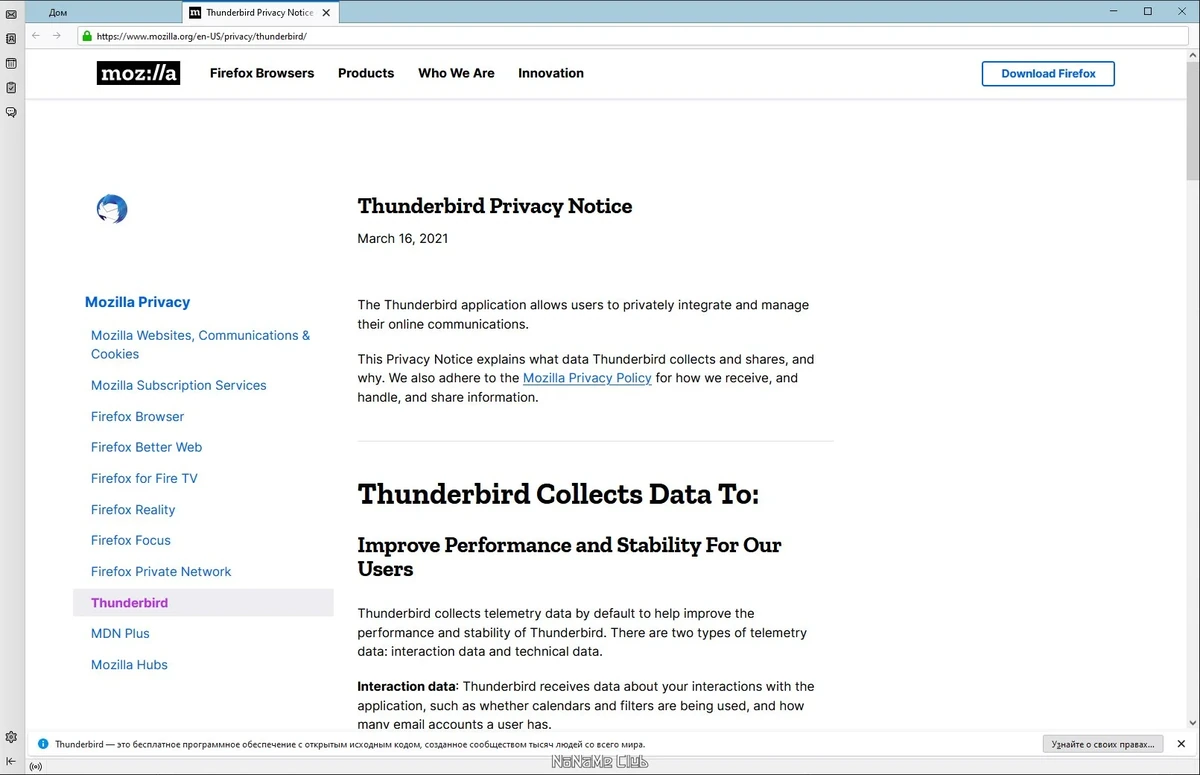The height and width of the screenshot is (775, 1200).
Task: Open the Calendar sidebar icon
Action: pyautogui.click(x=11, y=63)
